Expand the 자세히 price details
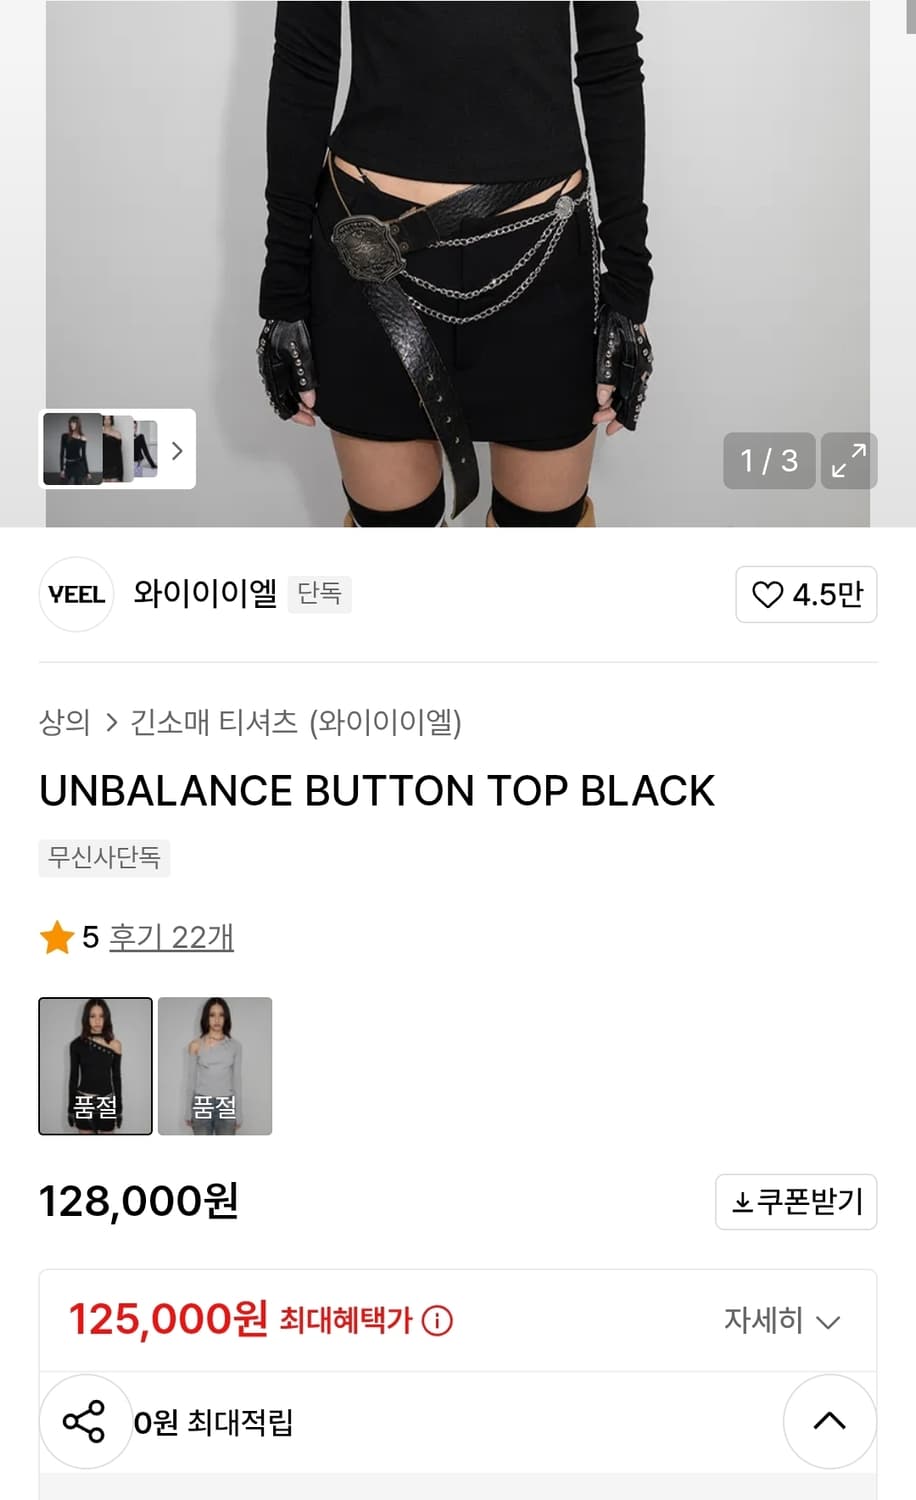This screenshot has height=1500, width=916. (x=781, y=1321)
